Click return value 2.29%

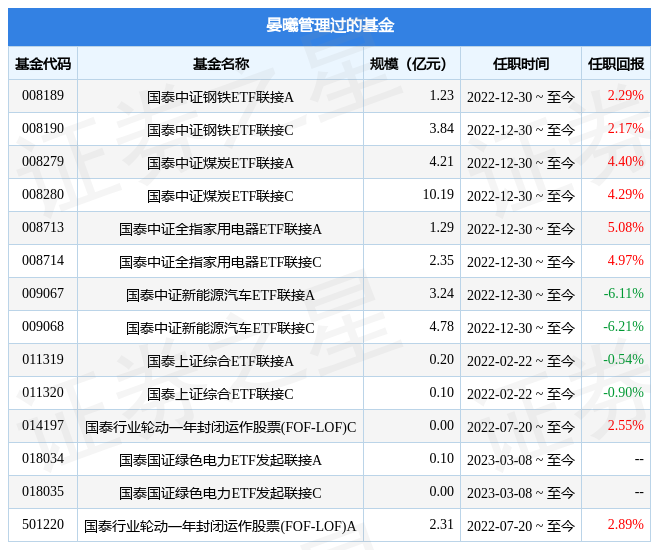pyautogui.click(x=625, y=95)
